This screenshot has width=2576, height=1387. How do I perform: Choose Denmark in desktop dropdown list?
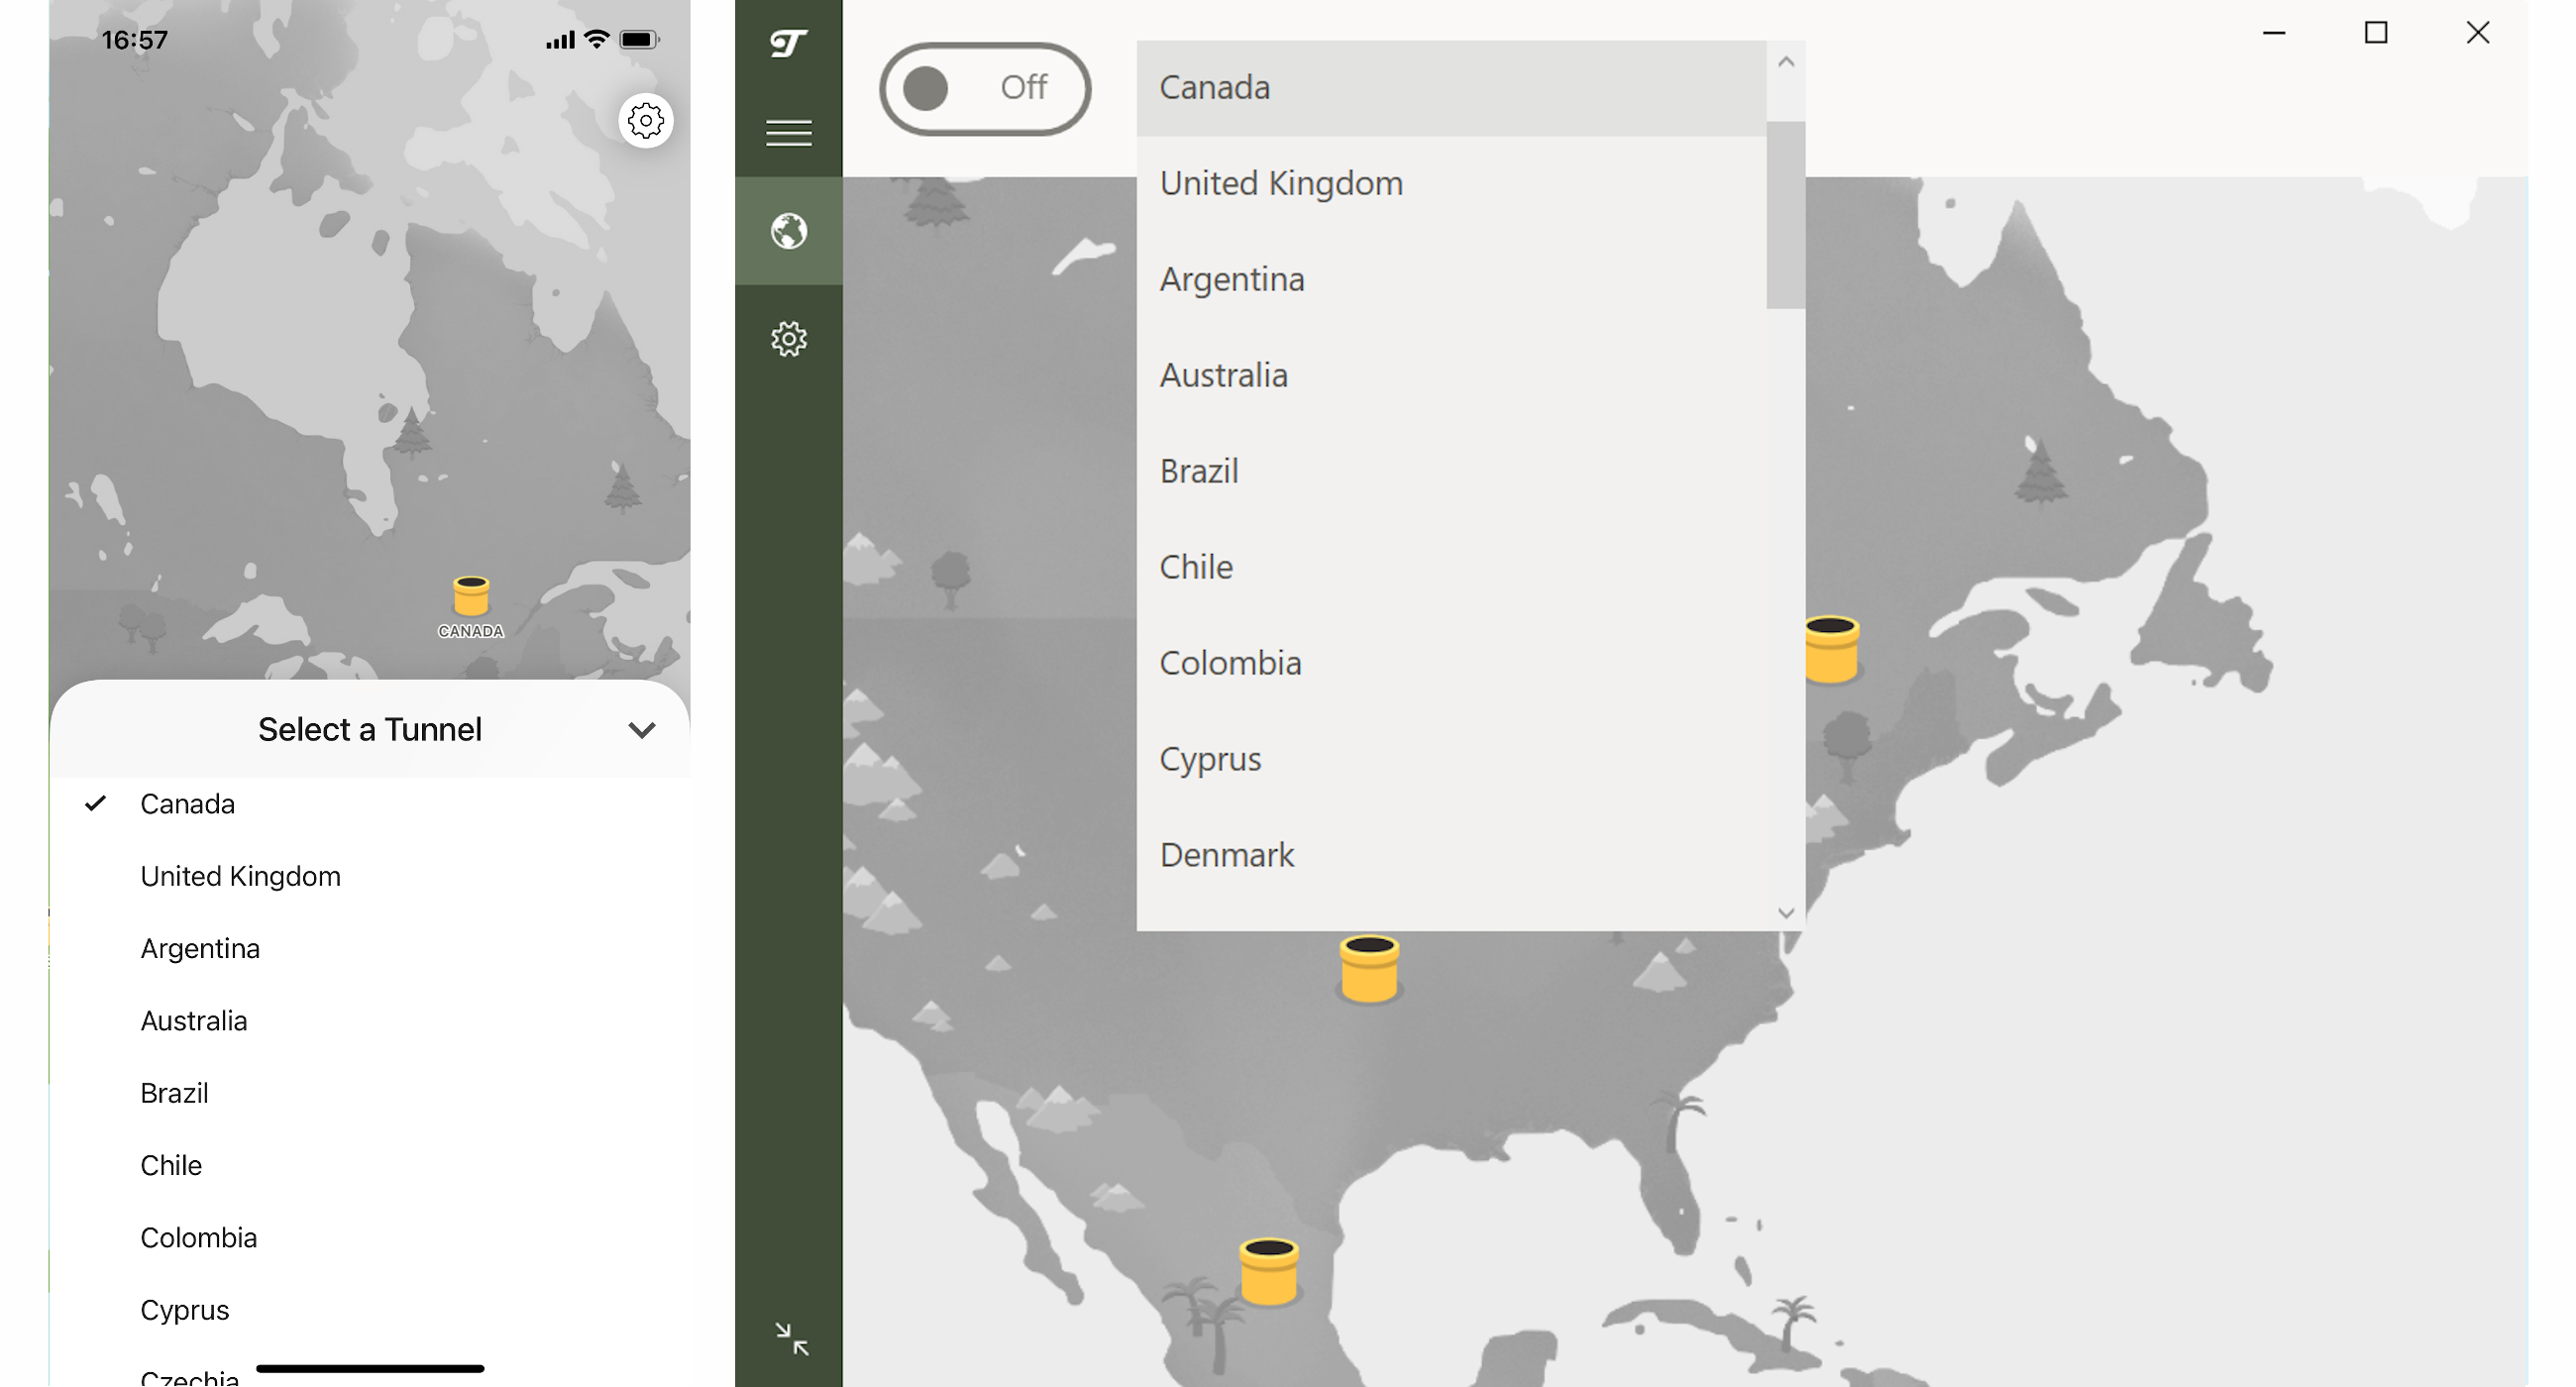(x=1226, y=855)
